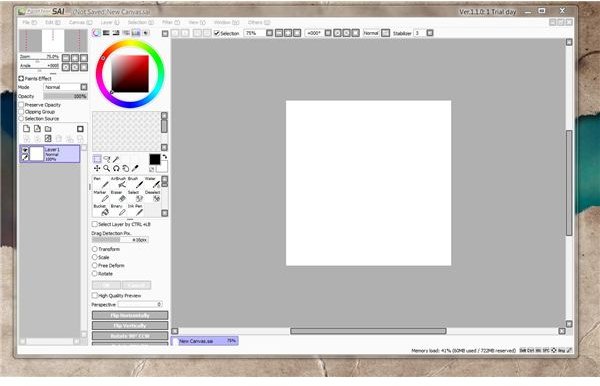Choose the Eraser tool

tap(118, 196)
